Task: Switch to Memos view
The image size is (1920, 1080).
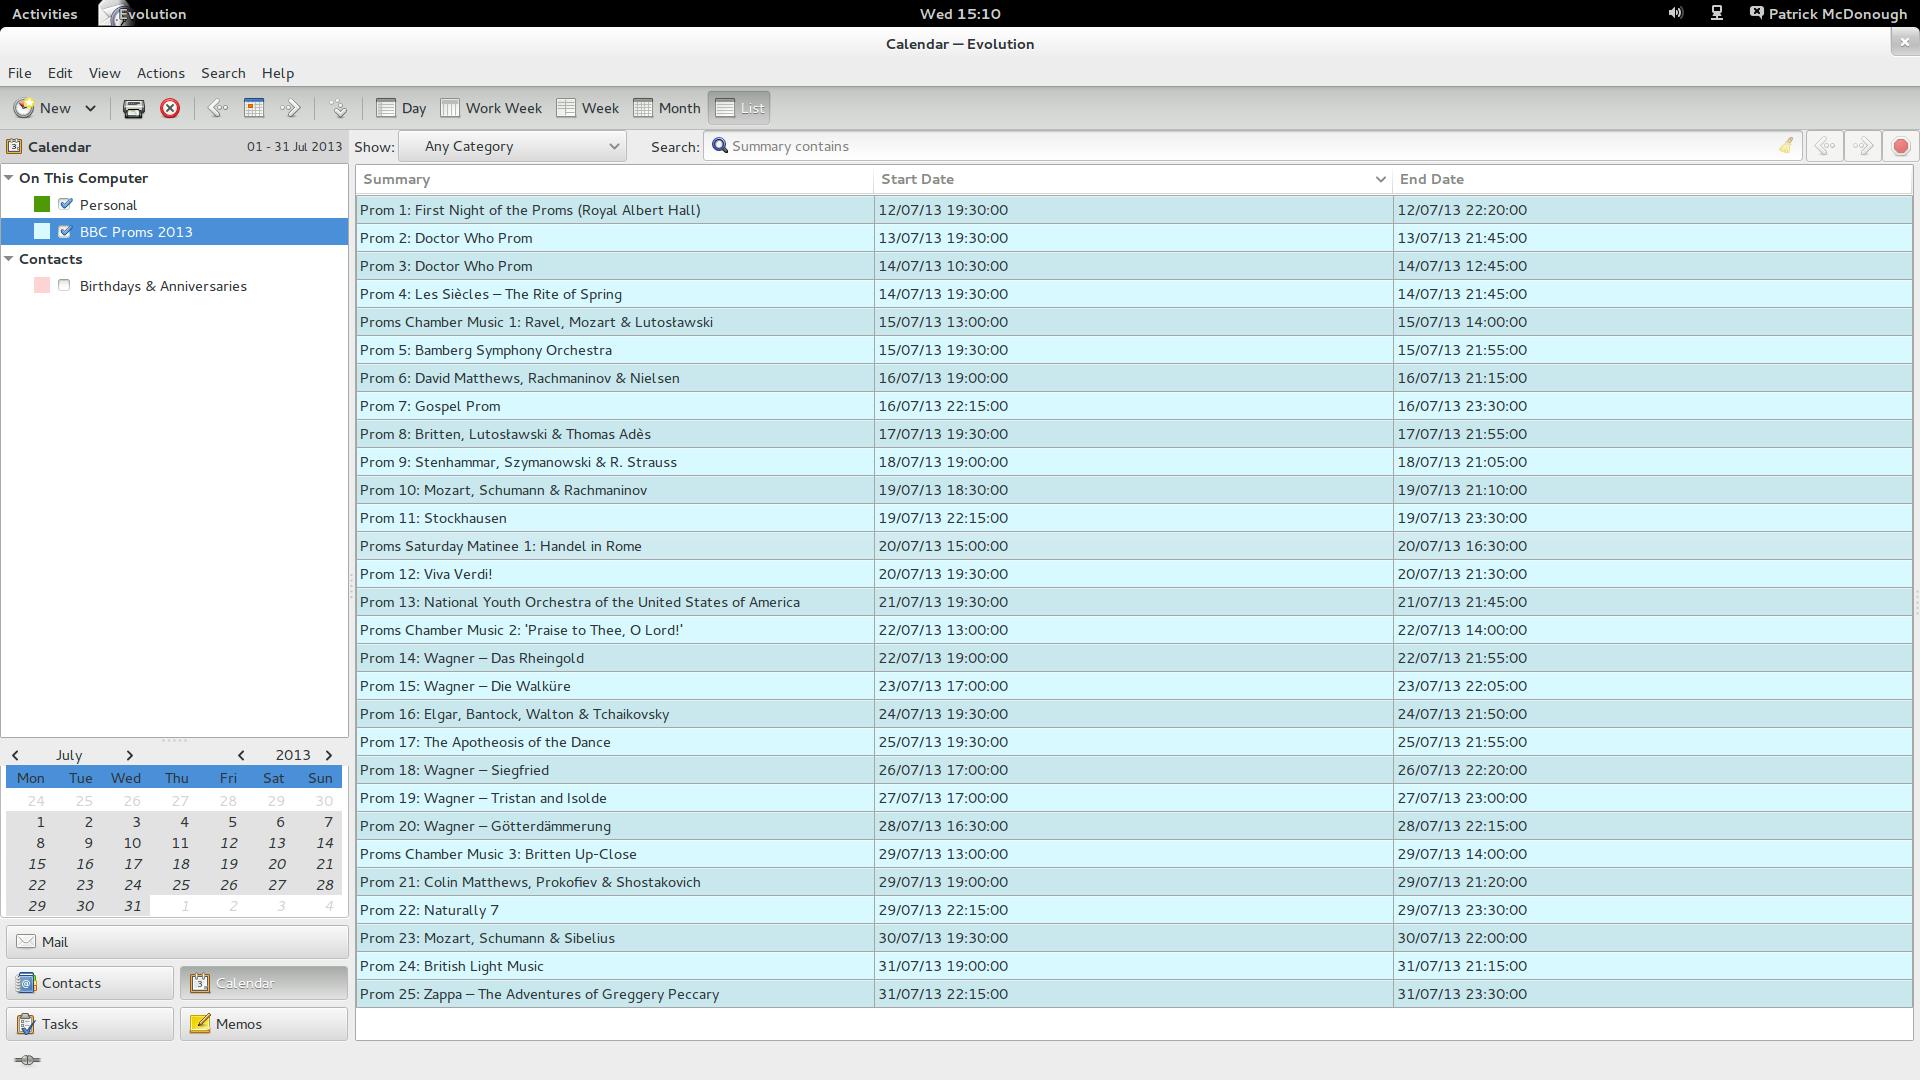Action: coord(264,1024)
